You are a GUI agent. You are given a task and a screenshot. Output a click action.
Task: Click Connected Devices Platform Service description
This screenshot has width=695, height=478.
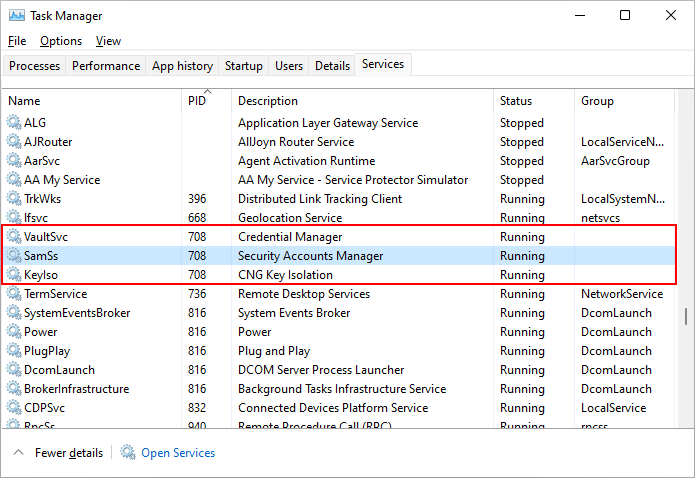click(333, 408)
